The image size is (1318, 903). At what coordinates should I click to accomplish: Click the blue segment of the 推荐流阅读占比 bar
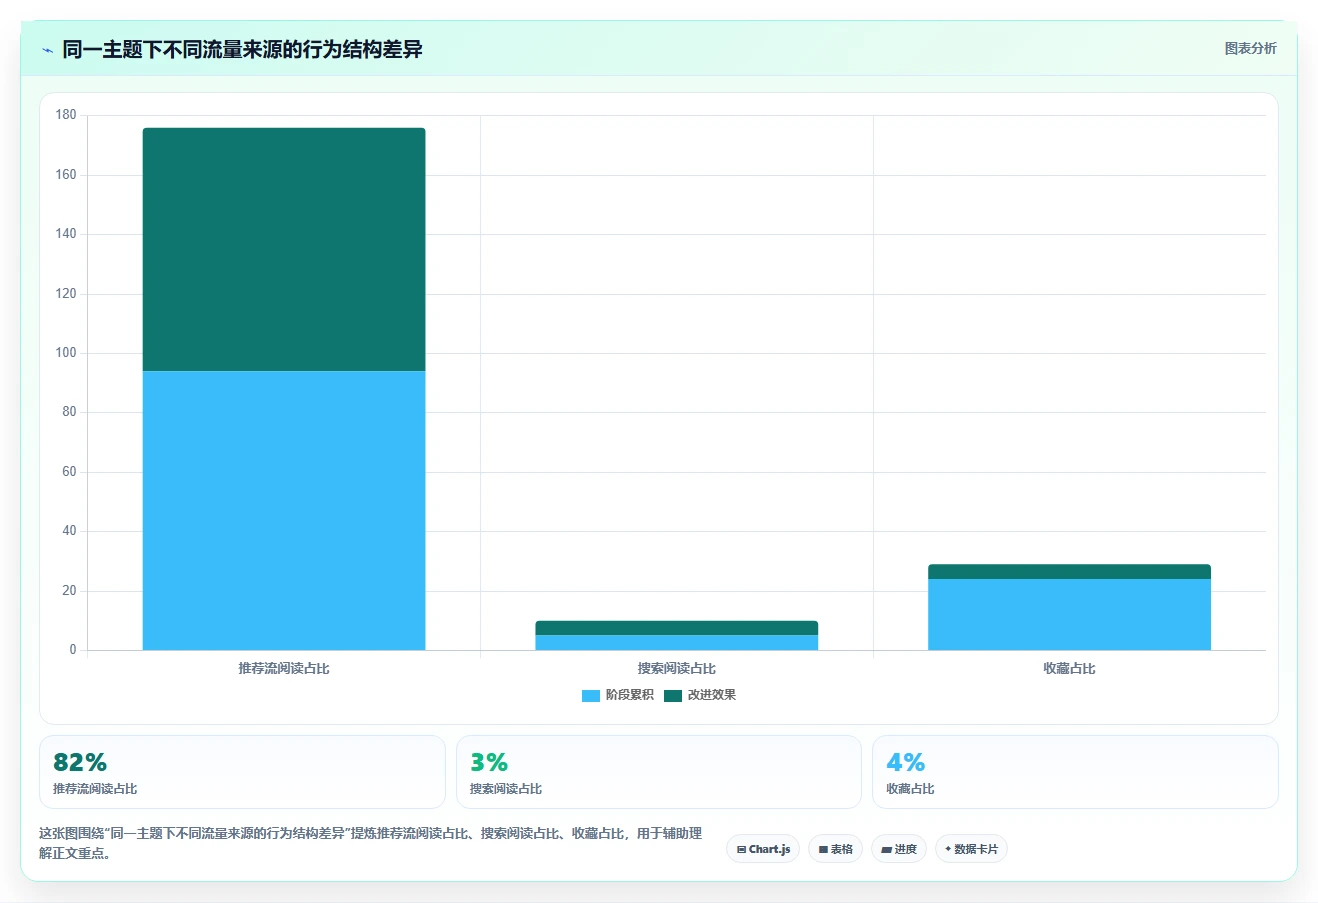click(284, 511)
